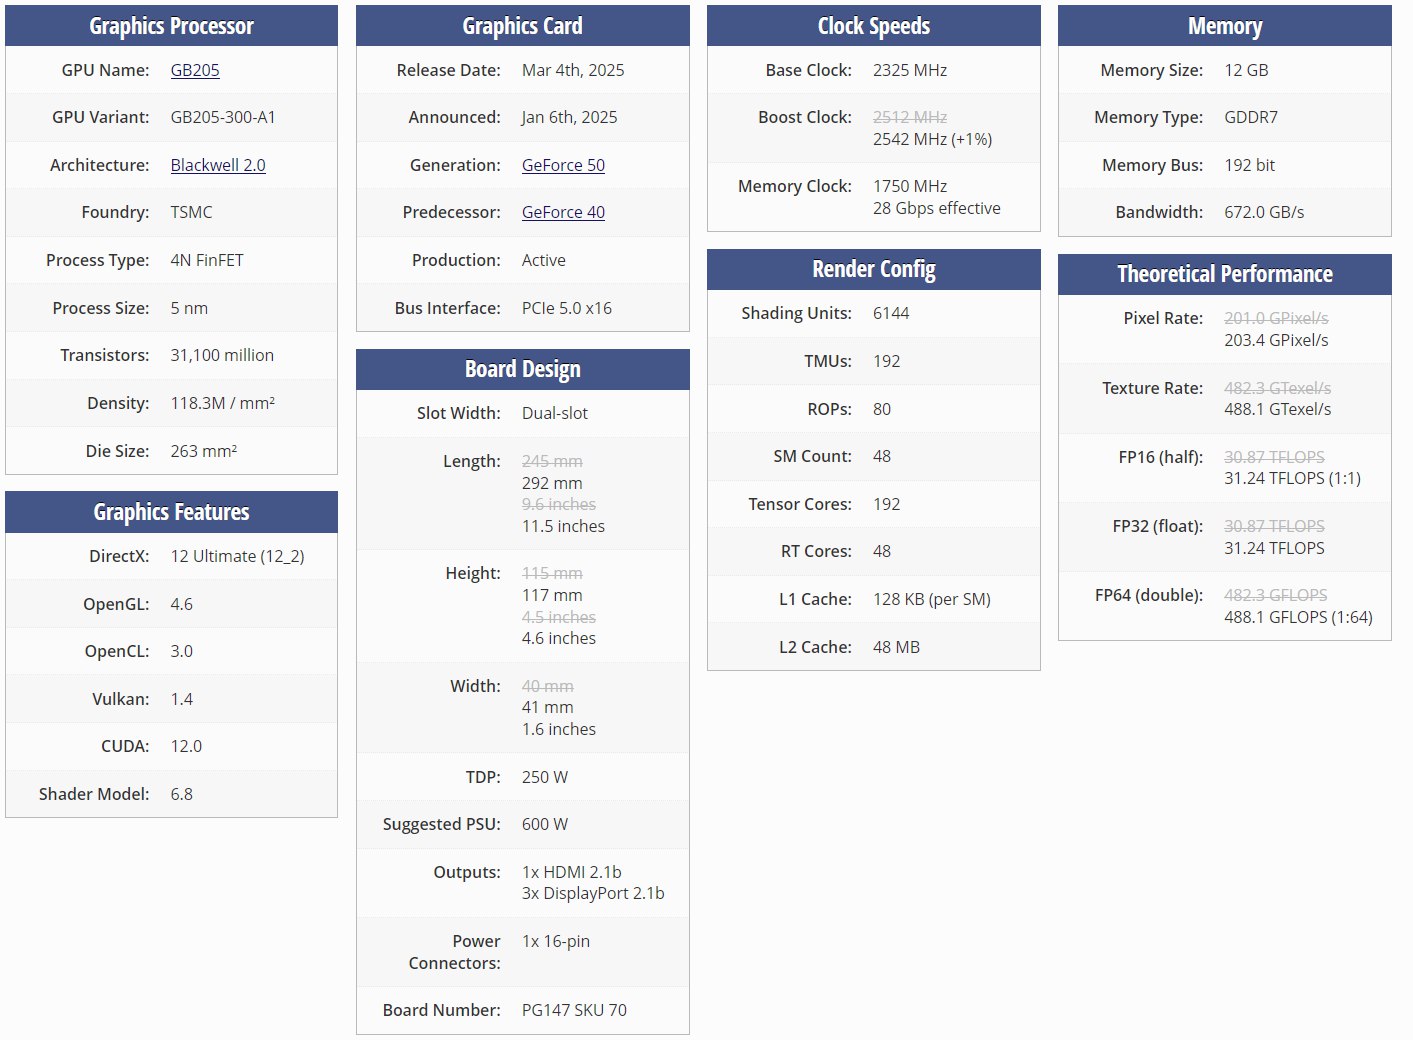Select the foundry value TSMC
1413x1040 pixels.
point(191,212)
